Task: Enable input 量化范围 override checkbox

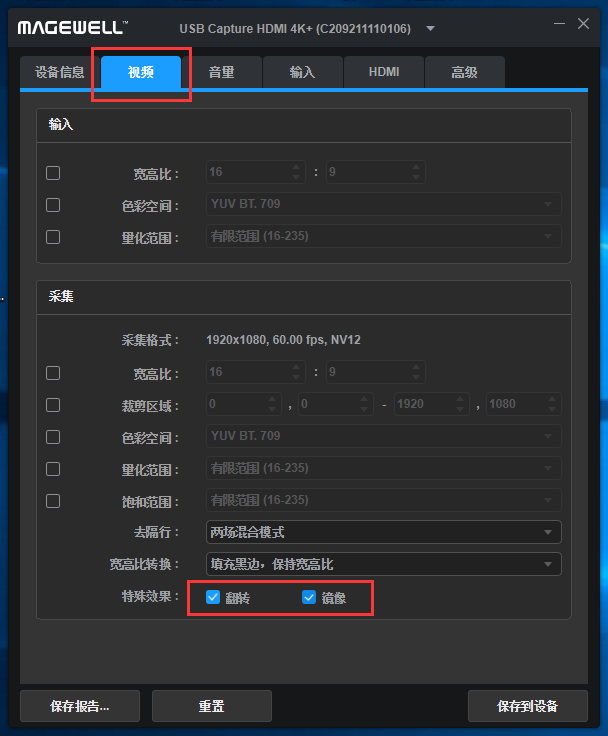Action: (x=53, y=237)
